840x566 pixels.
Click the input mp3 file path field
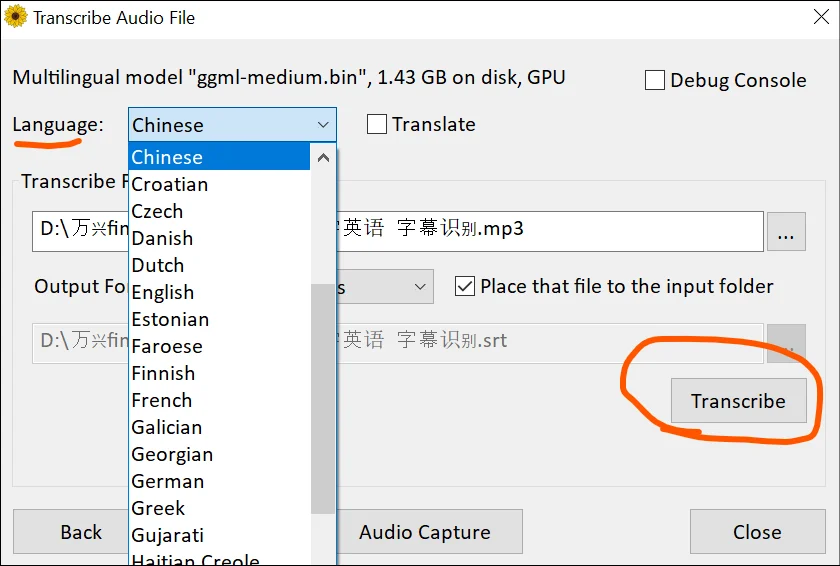pyautogui.click(x=398, y=231)
